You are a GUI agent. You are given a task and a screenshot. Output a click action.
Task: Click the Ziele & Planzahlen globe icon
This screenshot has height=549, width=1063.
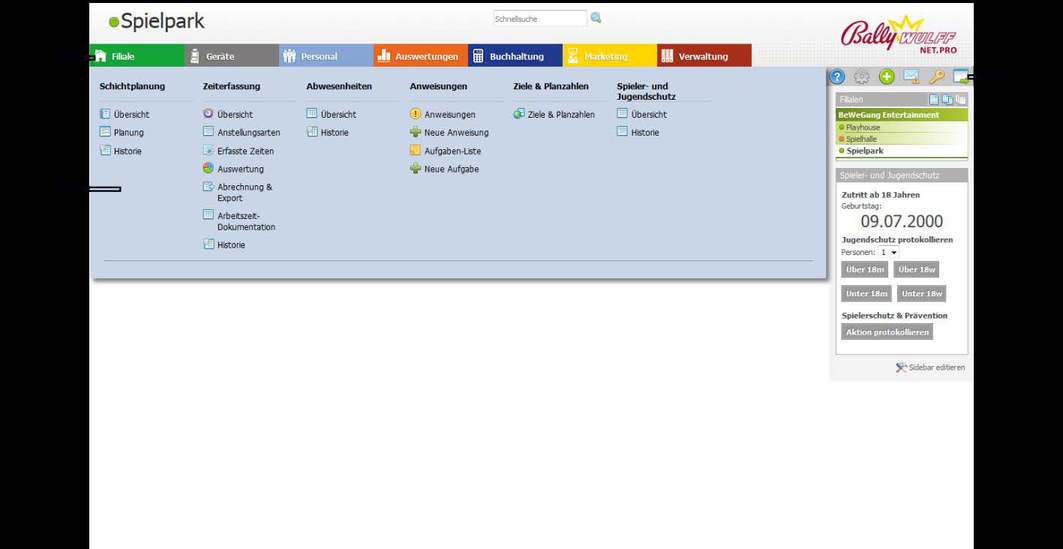click(519, 114)
